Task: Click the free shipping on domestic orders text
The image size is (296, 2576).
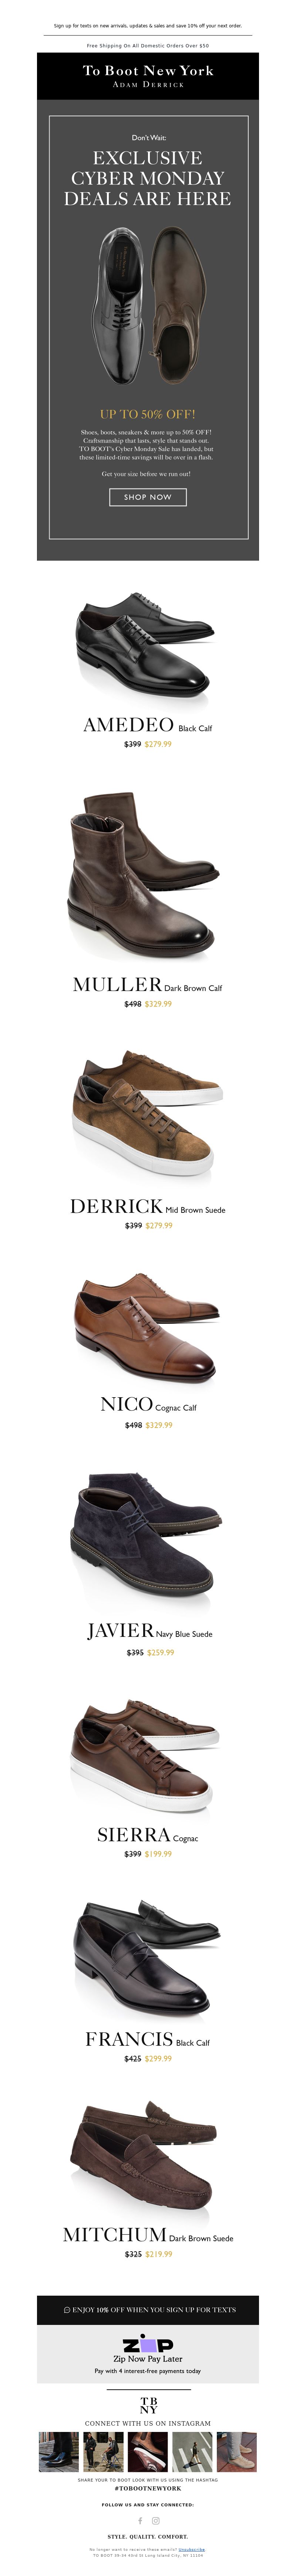Action: (148, 46)
